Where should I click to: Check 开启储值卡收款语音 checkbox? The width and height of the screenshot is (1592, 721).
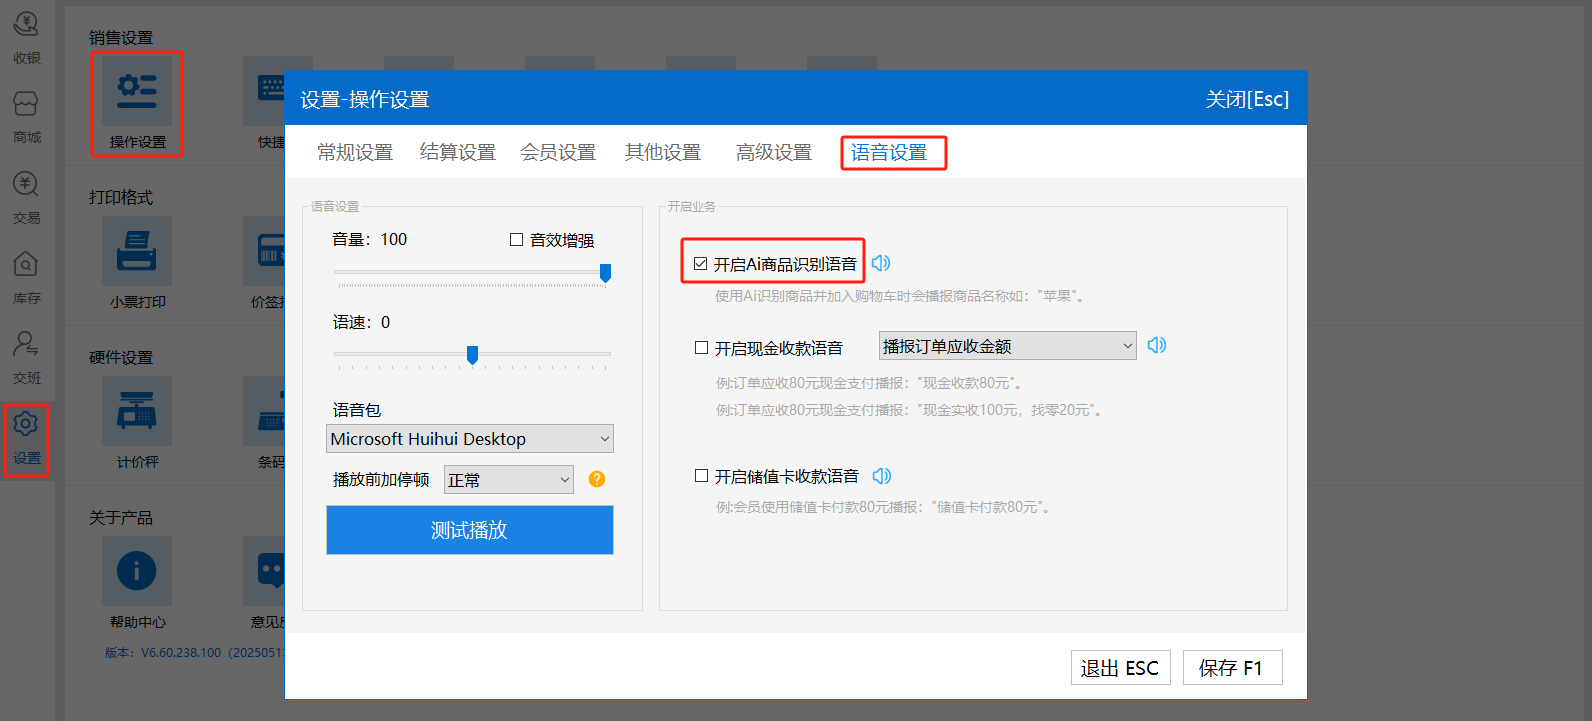point(701,476)
